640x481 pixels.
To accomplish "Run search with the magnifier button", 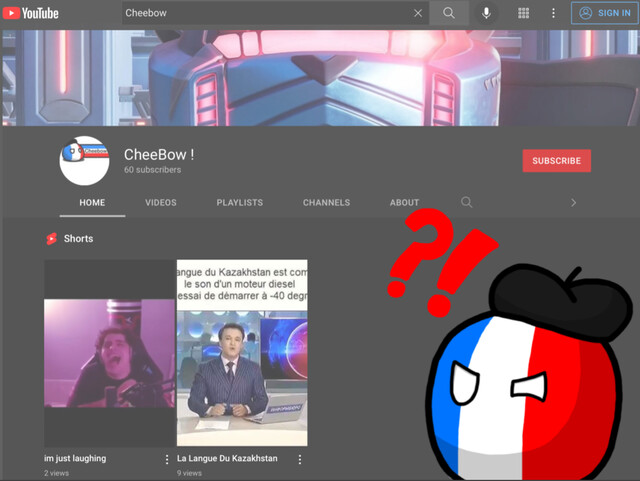I will point(449,13).
